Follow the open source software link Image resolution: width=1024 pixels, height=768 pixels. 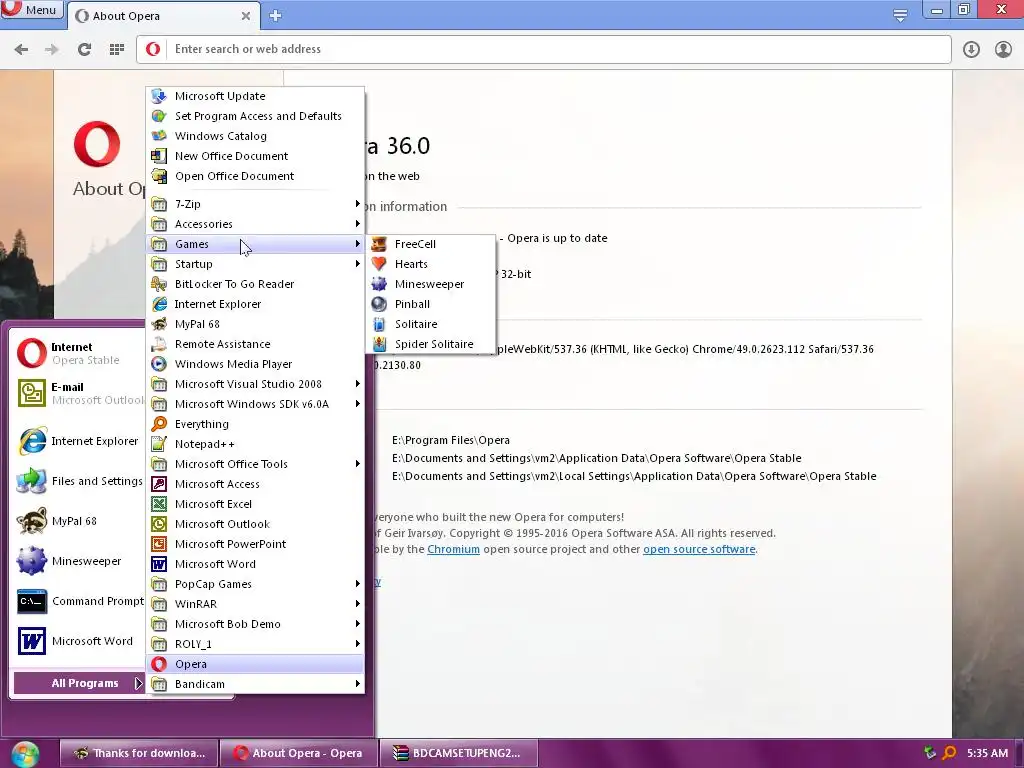pos(699,549)
